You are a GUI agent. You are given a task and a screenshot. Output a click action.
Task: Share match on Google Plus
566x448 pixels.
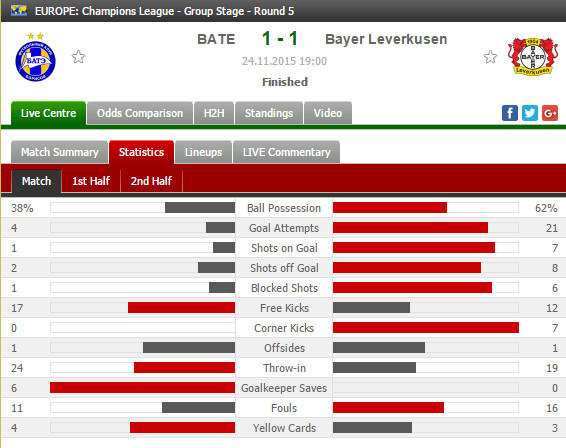coord(550,113)
